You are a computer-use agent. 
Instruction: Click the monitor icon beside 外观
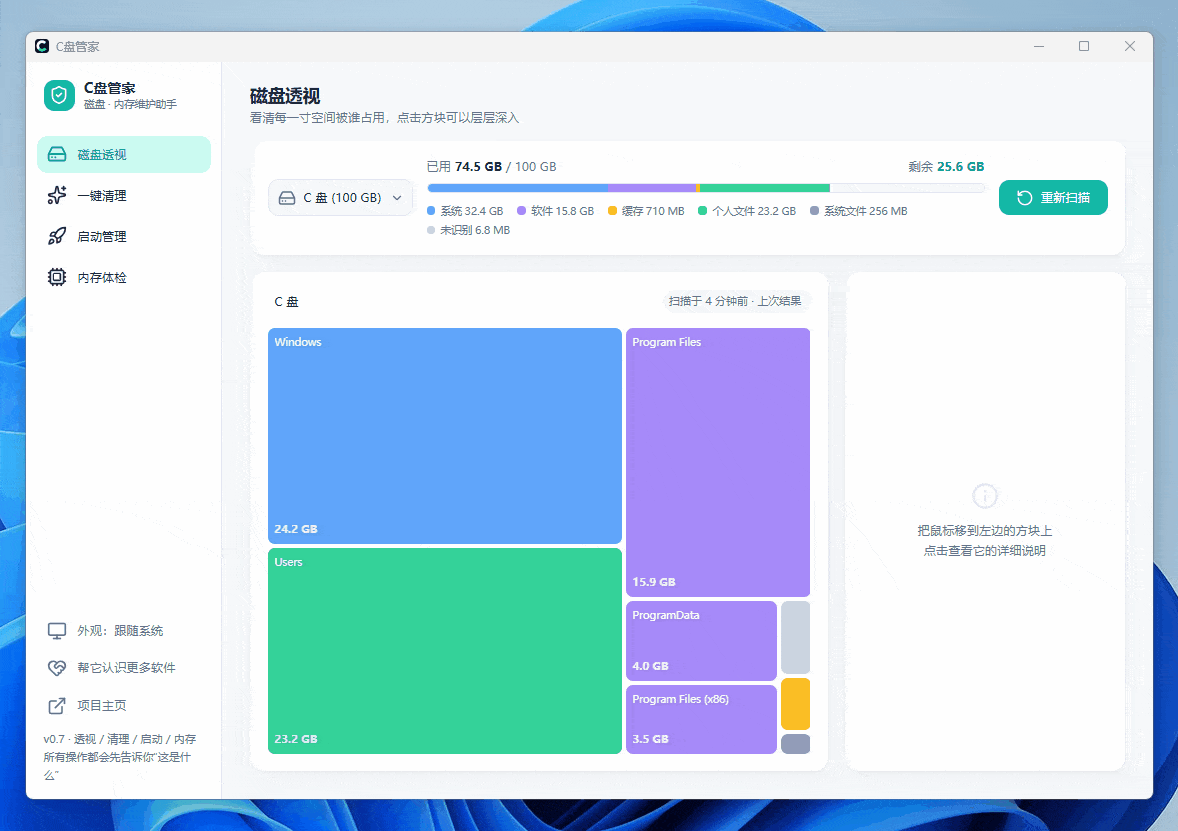[x=57, y=630]
